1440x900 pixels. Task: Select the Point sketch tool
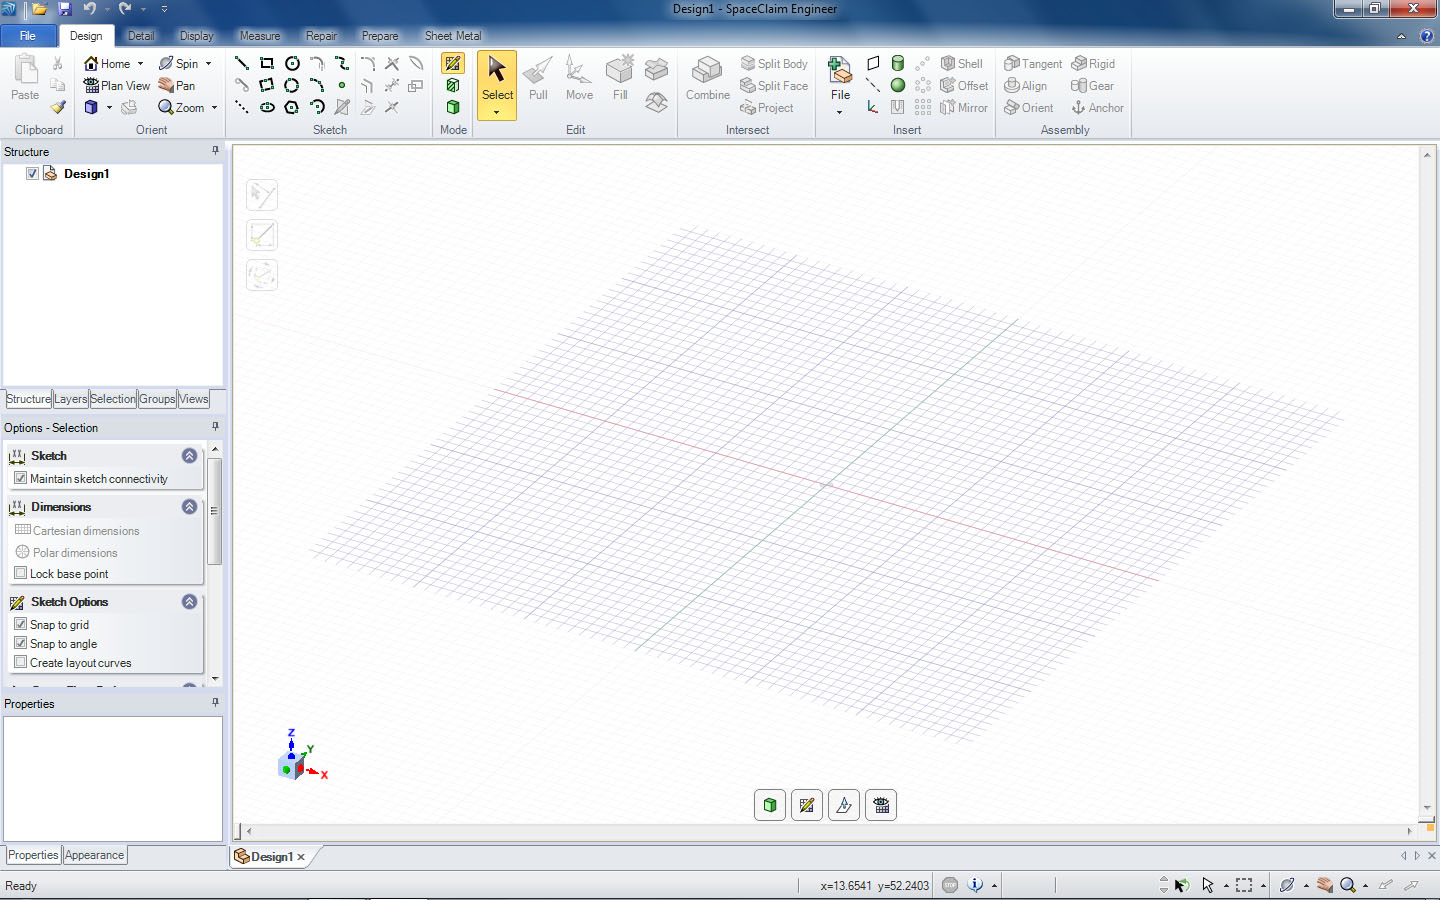342,86
